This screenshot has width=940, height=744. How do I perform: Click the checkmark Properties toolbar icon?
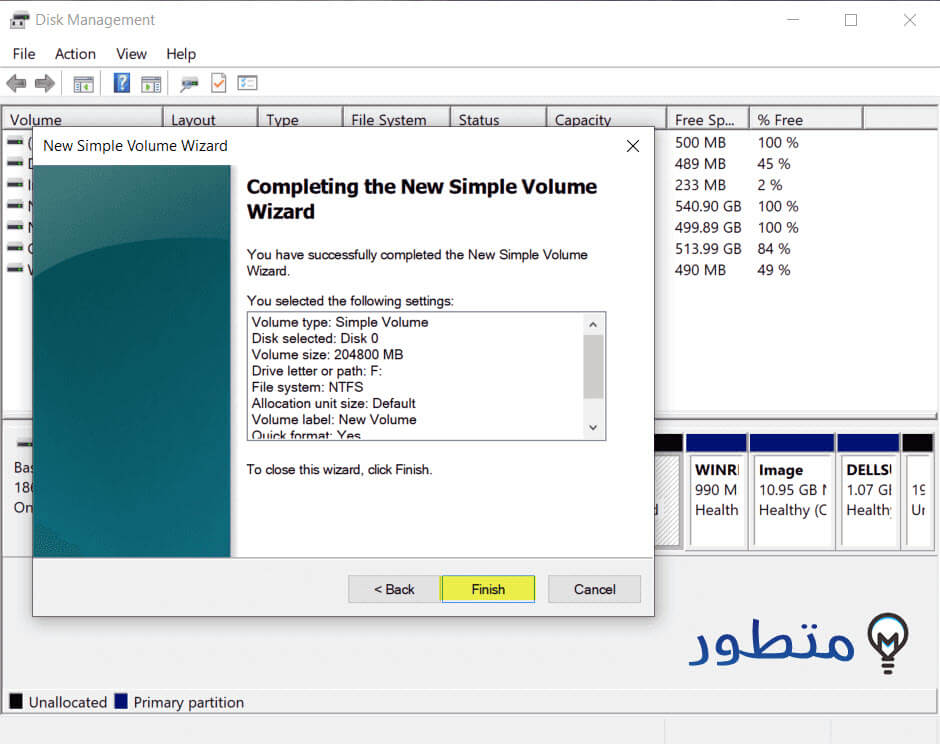click(x=219, y=83)
